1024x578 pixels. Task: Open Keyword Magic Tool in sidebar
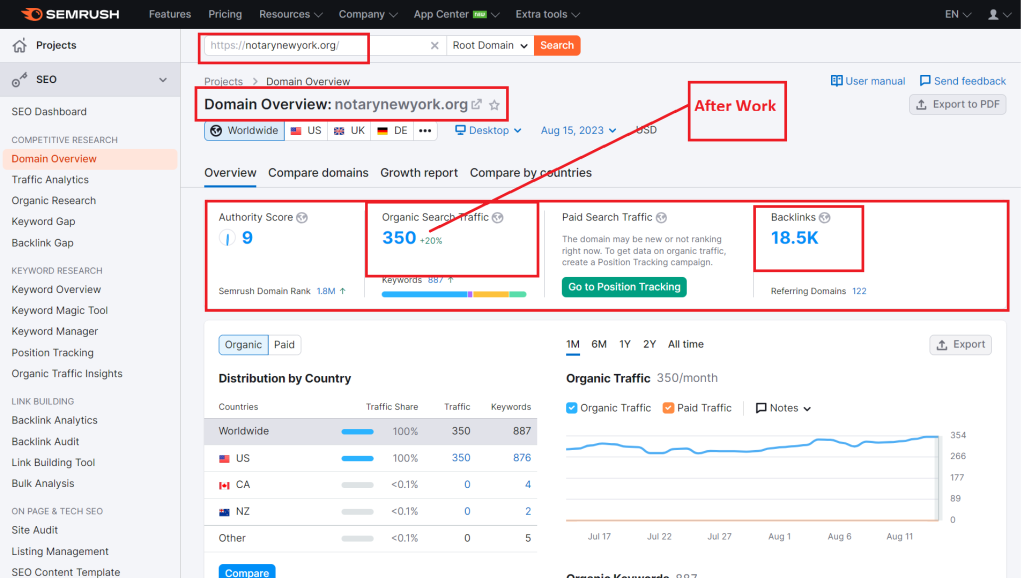(x=59, y=310)
